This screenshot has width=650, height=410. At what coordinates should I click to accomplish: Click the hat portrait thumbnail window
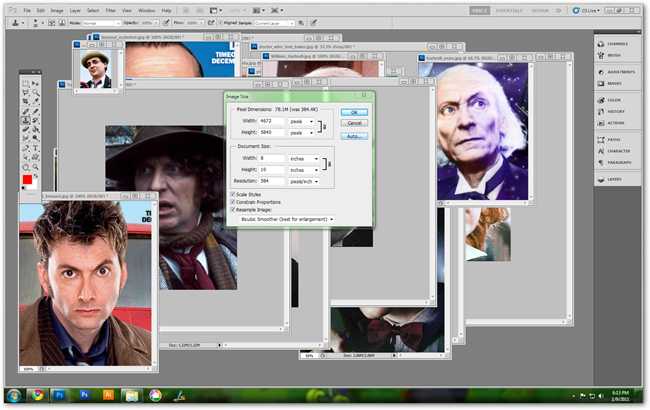pos(96,69)
